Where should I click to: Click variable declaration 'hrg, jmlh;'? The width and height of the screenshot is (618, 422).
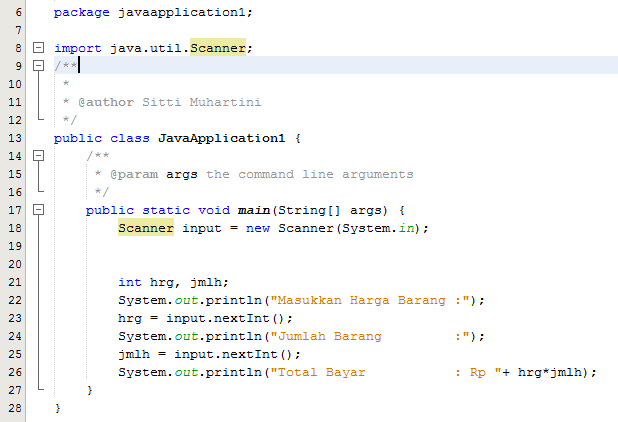[189, 283]
